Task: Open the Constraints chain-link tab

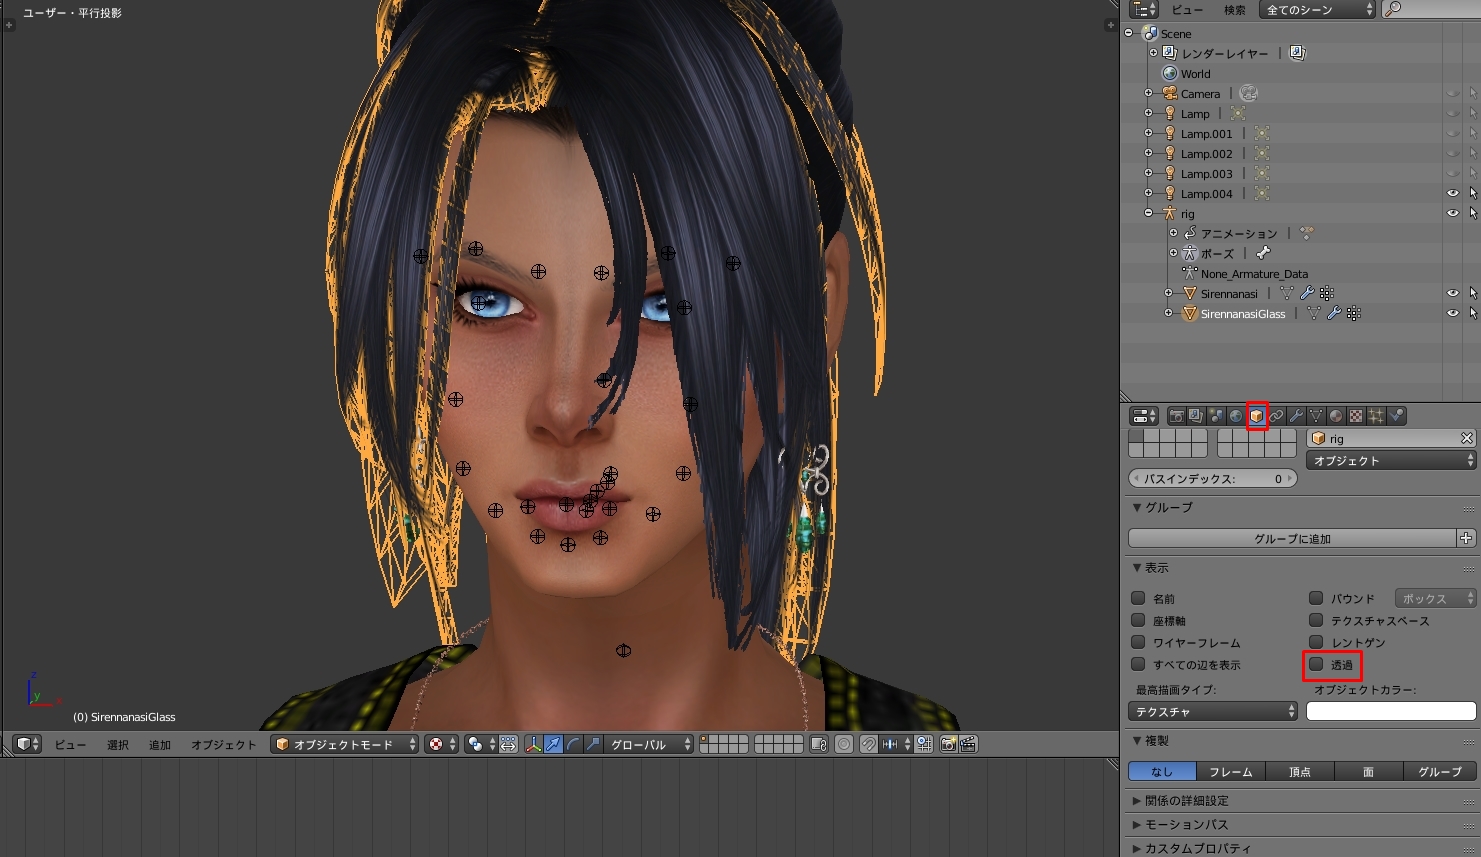Action: click(x=1276, y=416)
